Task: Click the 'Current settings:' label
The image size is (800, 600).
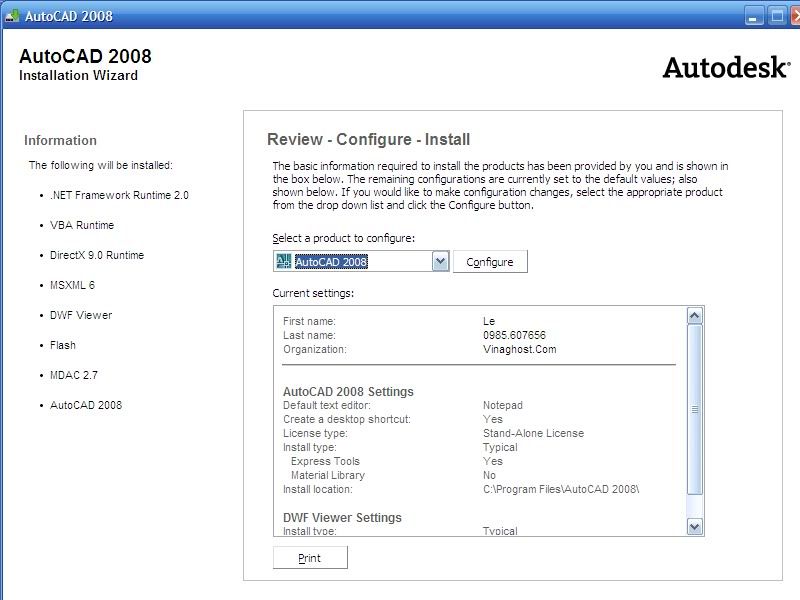Action: [x=313, y=293]
